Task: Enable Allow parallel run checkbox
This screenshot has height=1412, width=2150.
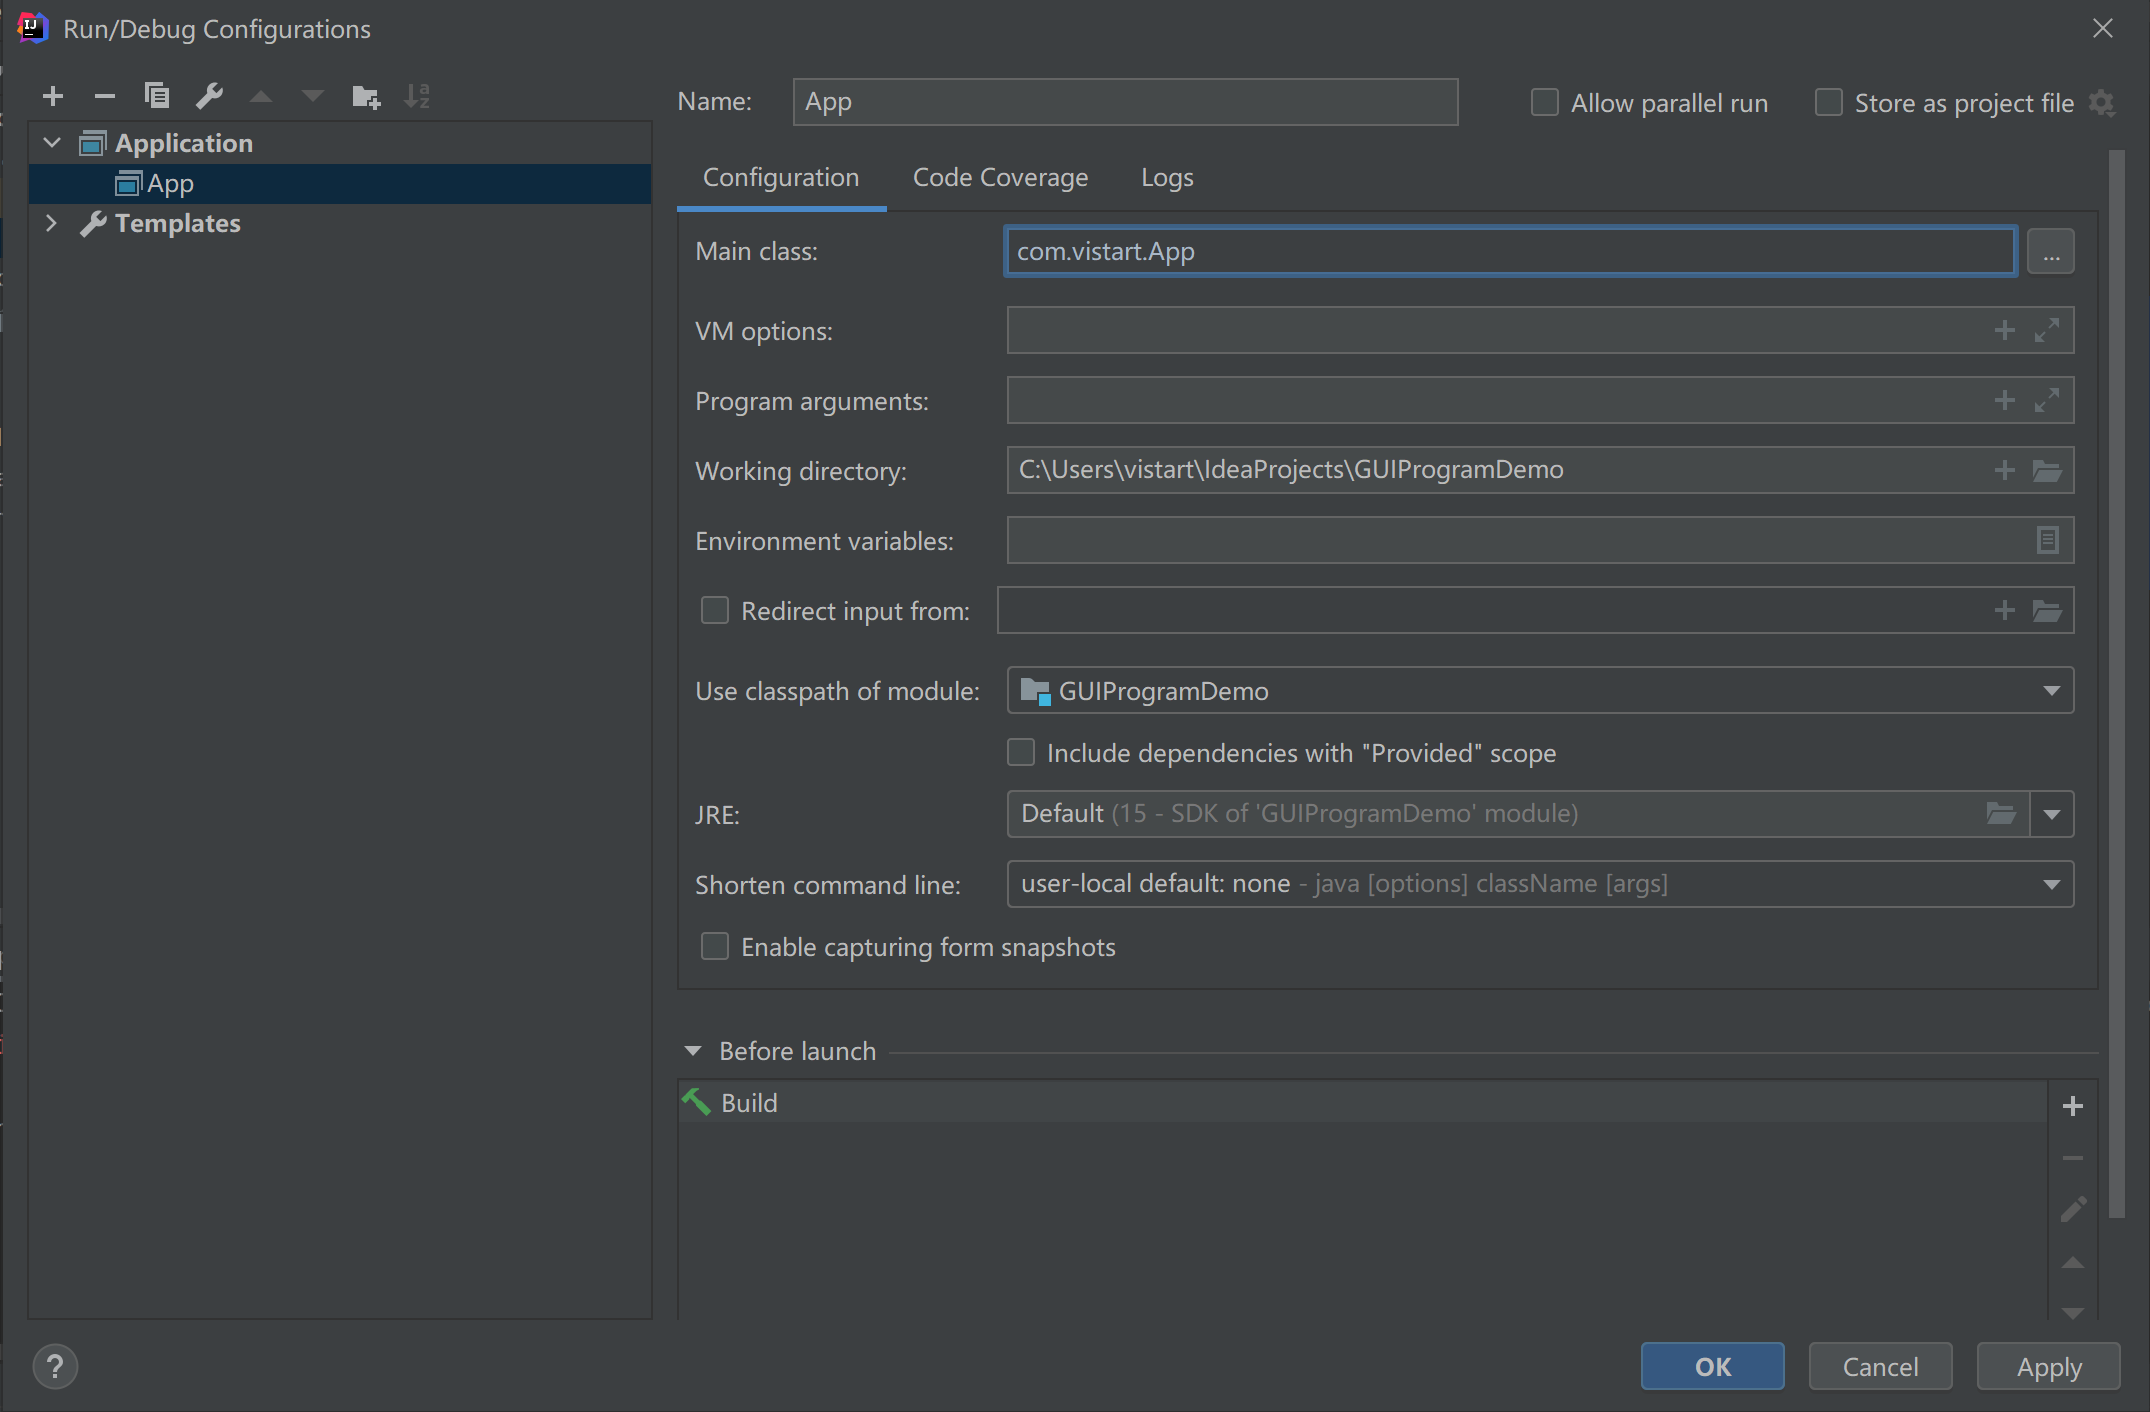Action: [x=1545, y=103]
